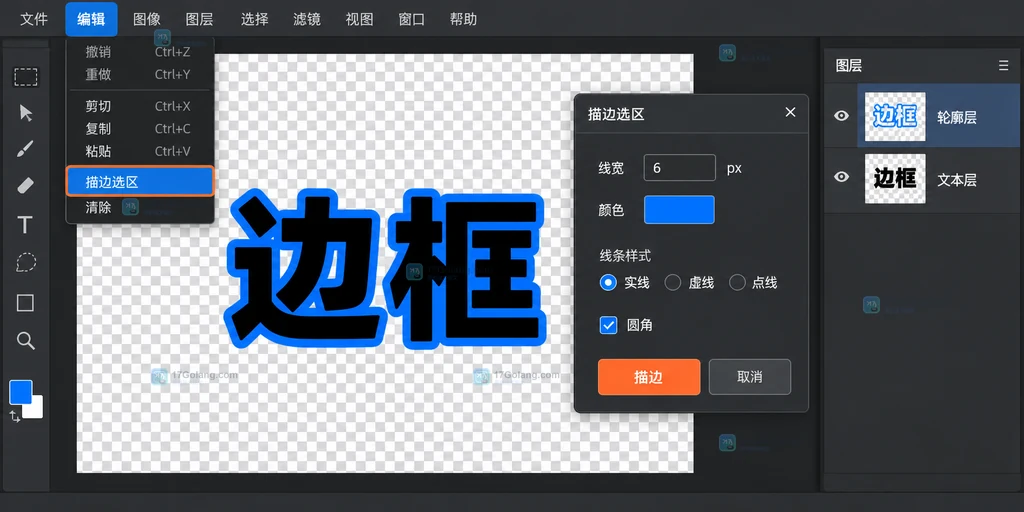Open the 视图 menu
1024x512 pixels.
tap(359, 19)
